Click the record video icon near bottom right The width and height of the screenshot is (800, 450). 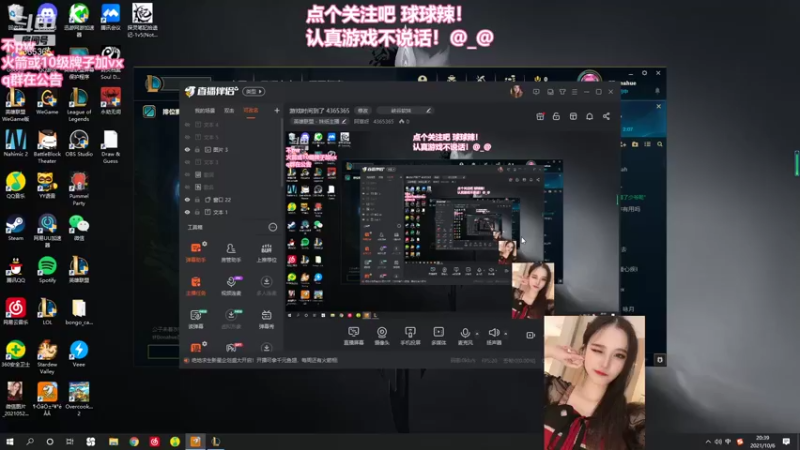tap(531, 335)
